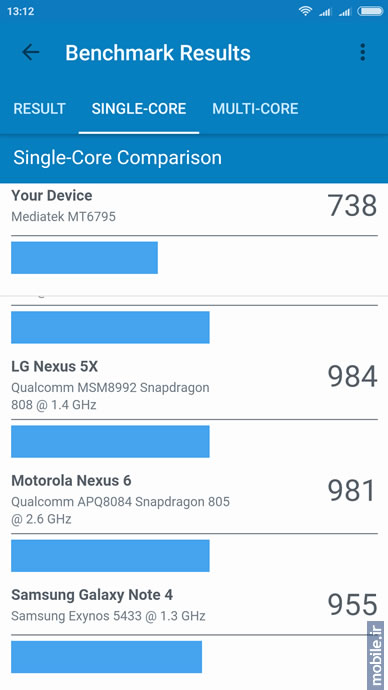Image resolution: width=388 pixels, height=690 pixels.
Task: Tap the 13:12 status bar clock
Action: coord(20,11)
